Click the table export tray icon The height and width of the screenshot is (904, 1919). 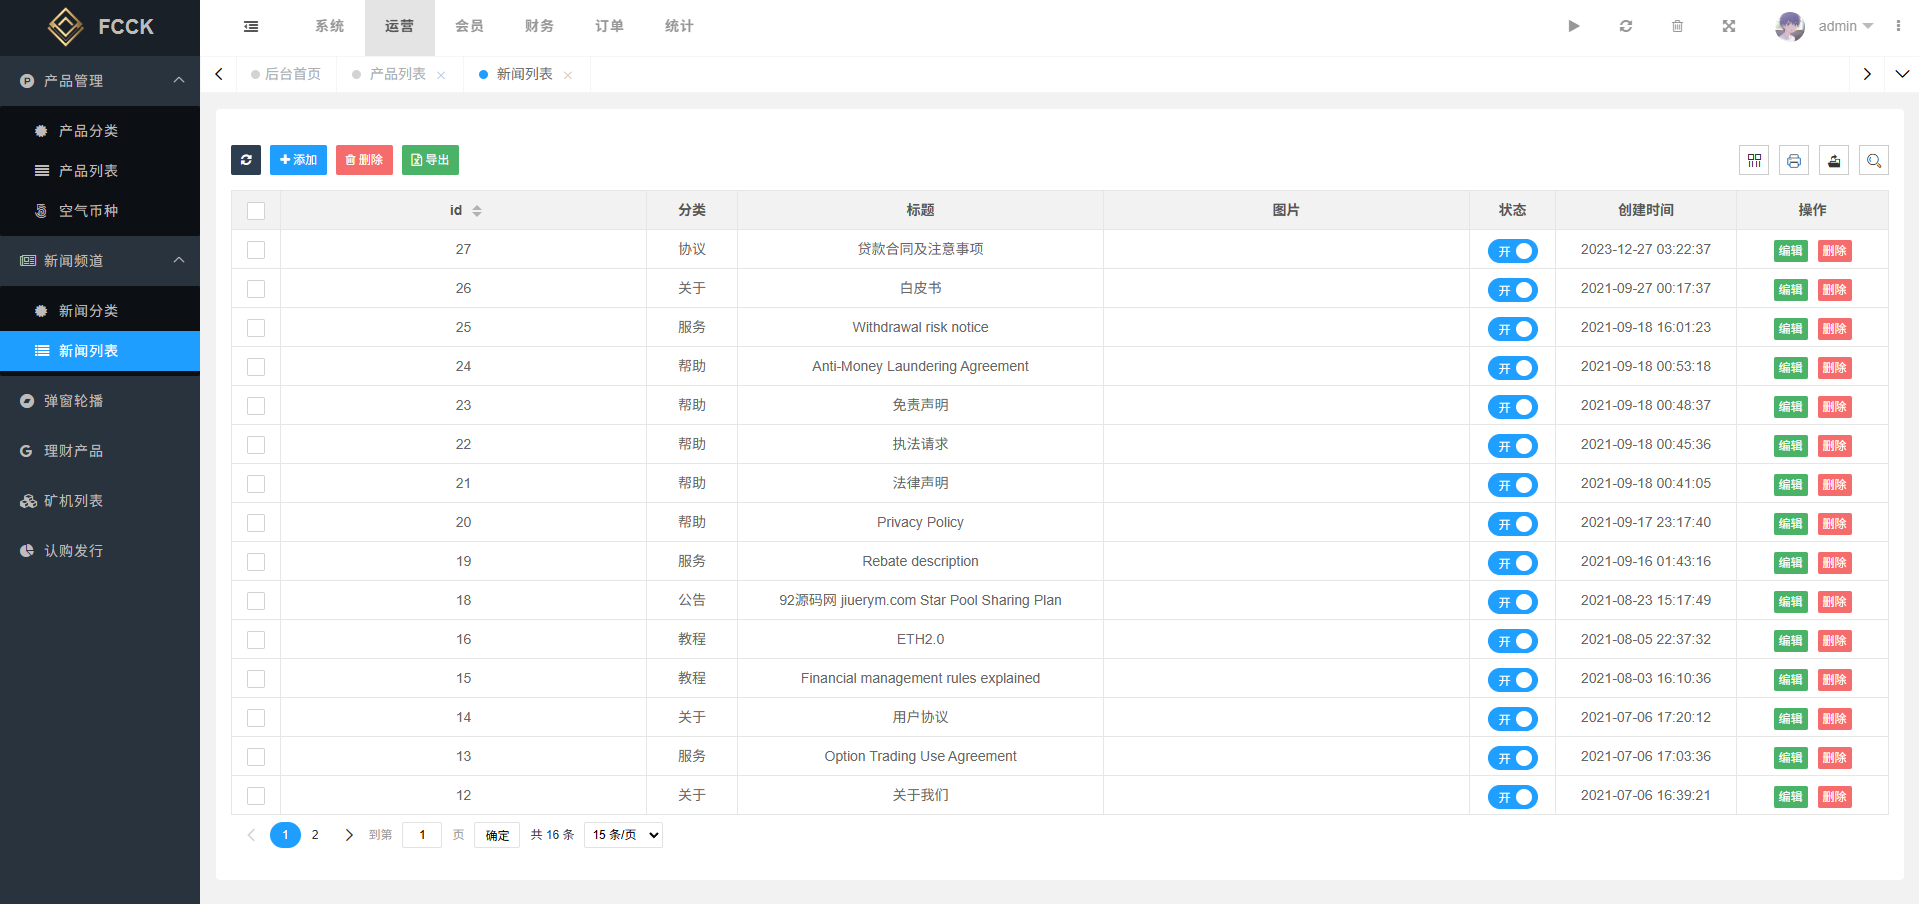[x=1834, y=160]
